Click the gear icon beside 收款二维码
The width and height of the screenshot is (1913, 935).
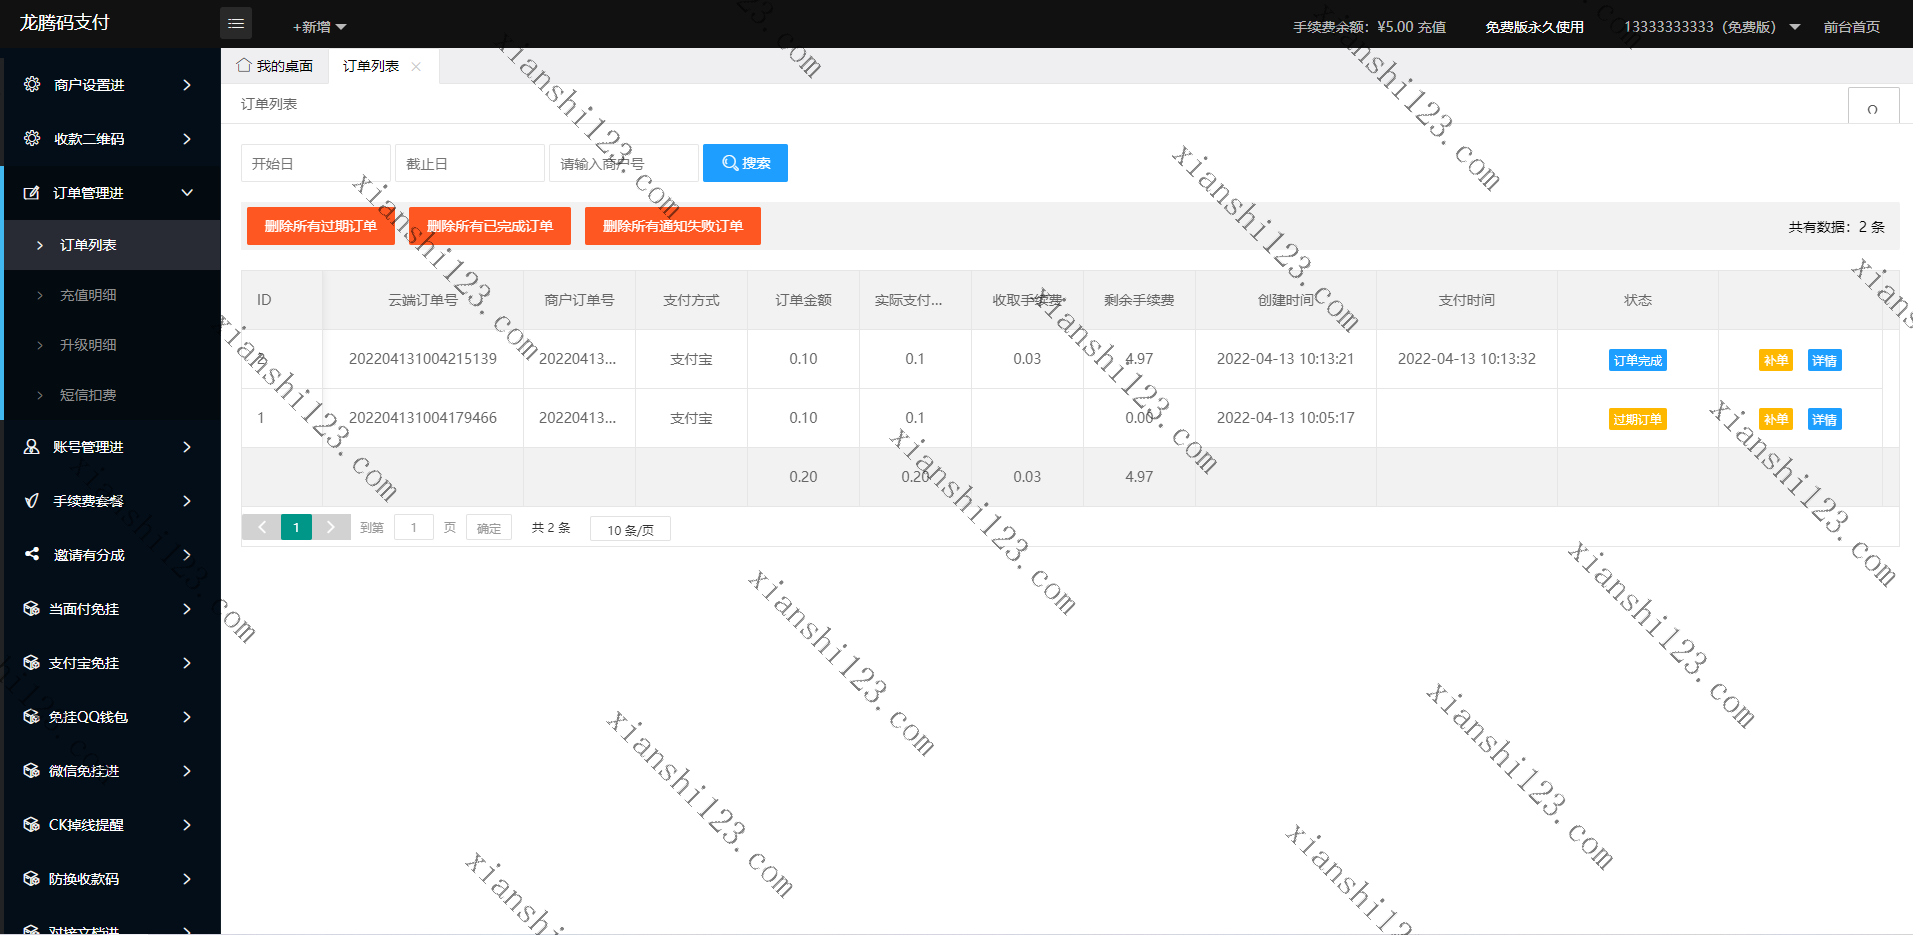(32, 138)
